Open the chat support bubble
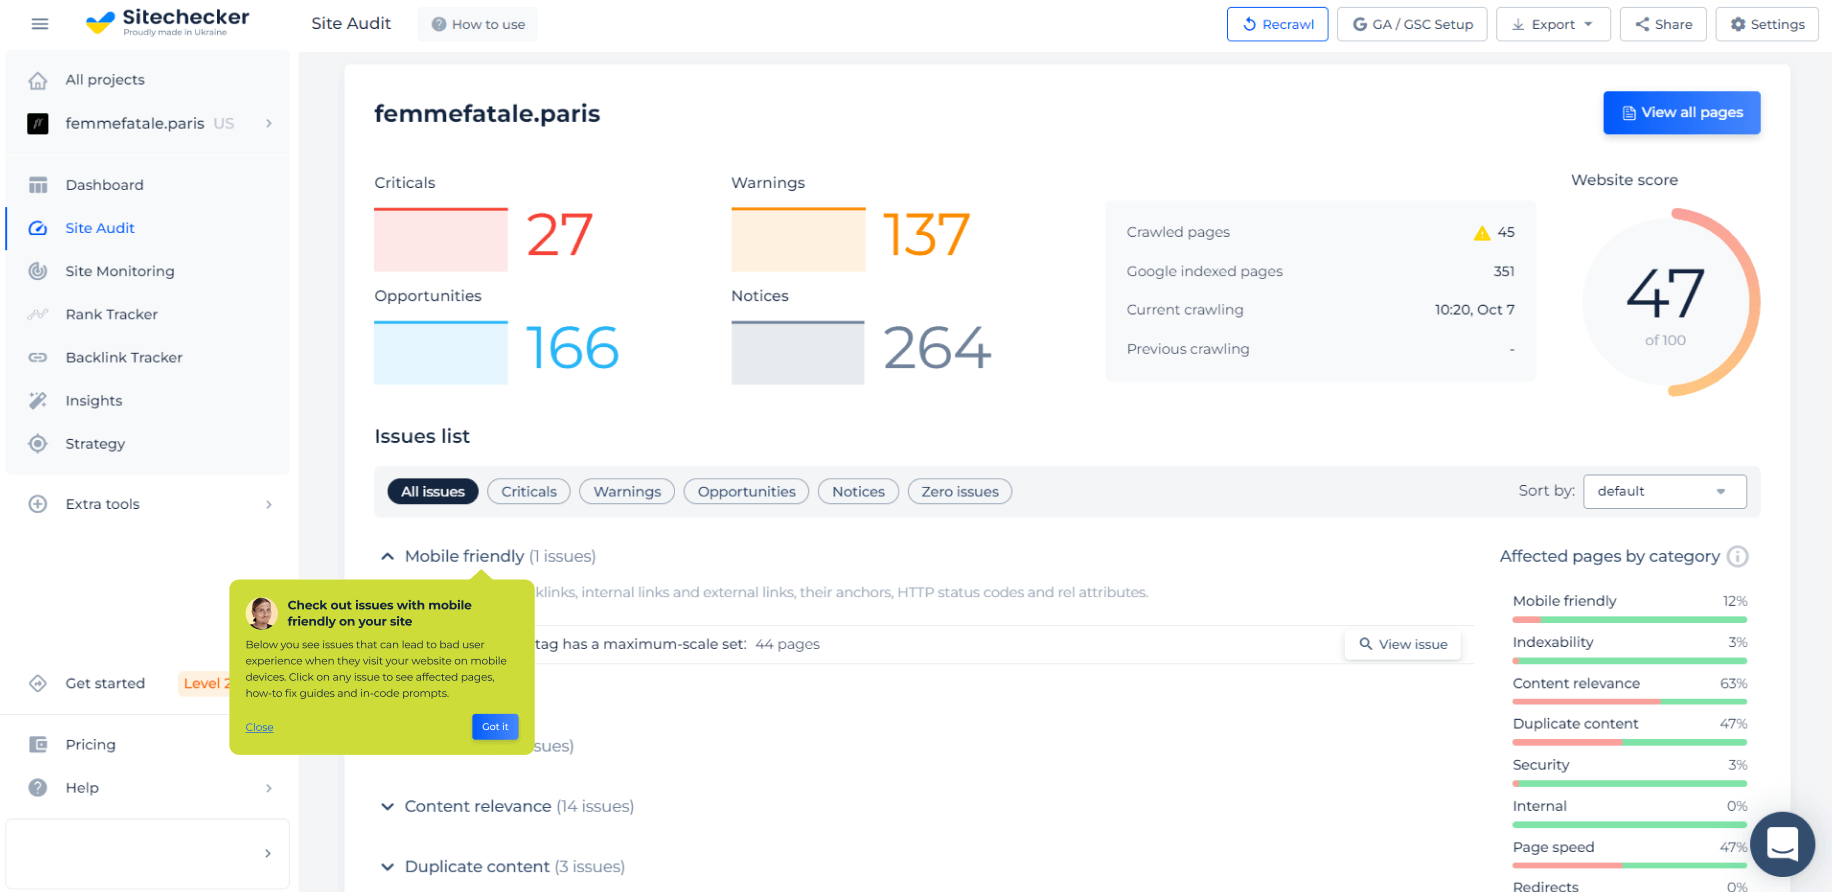1832x892 pixels. (x=1782, y=845)
